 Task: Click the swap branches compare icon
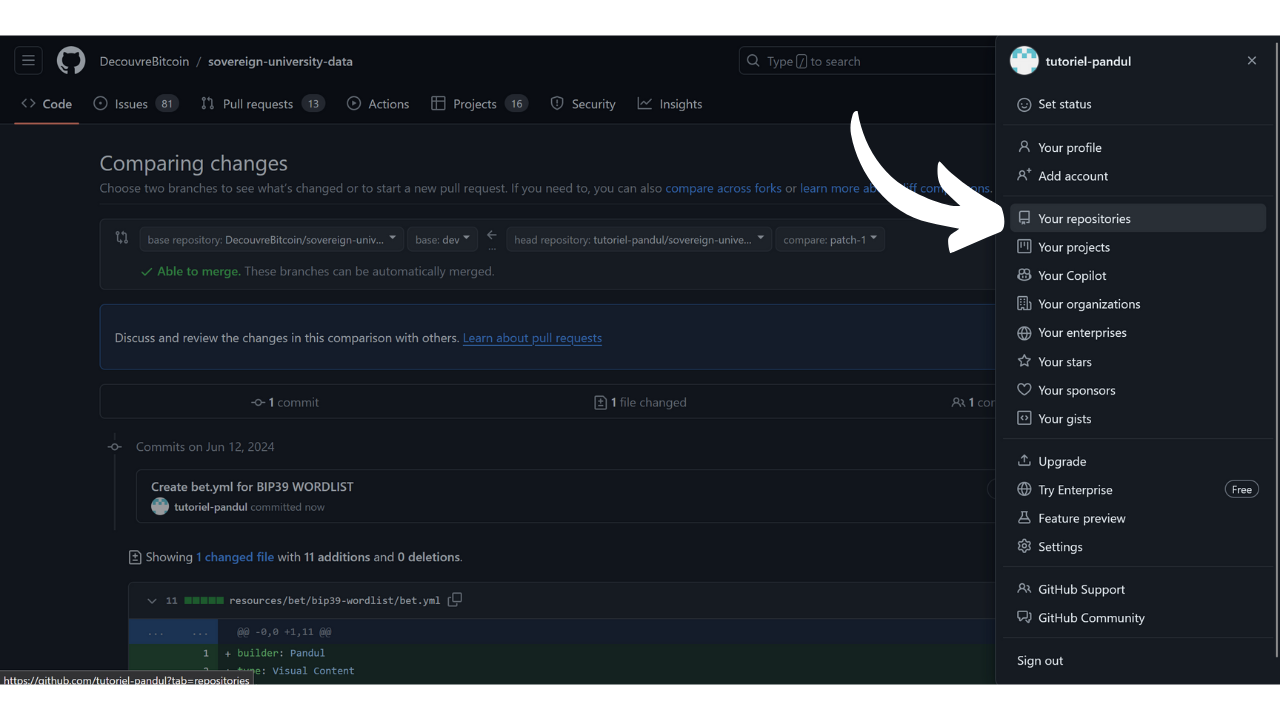tap(122, 238)
